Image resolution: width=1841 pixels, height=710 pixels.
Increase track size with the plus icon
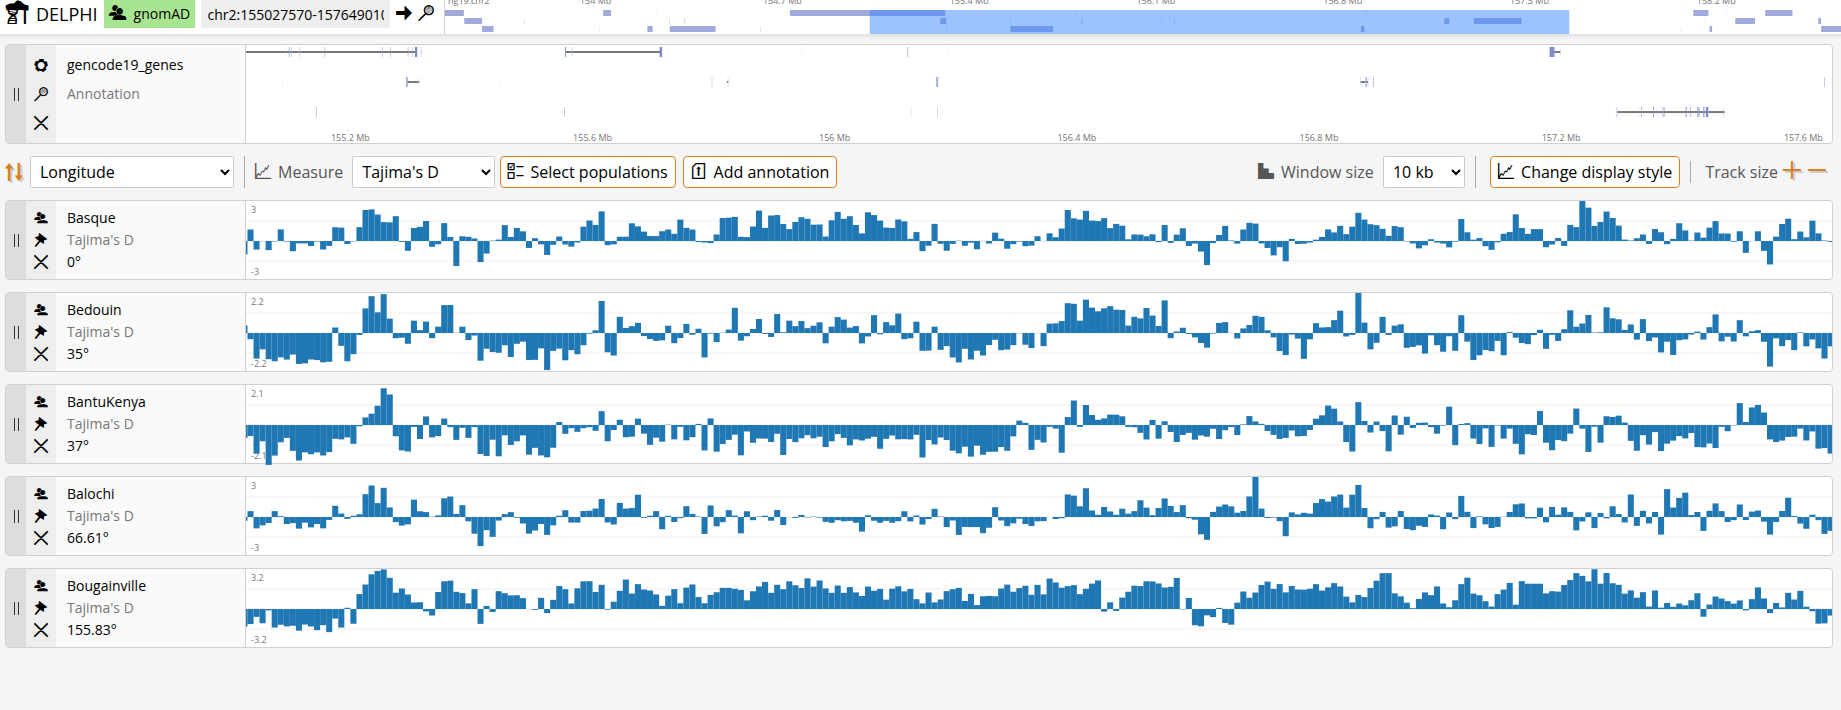click(x=1792, y=171)
